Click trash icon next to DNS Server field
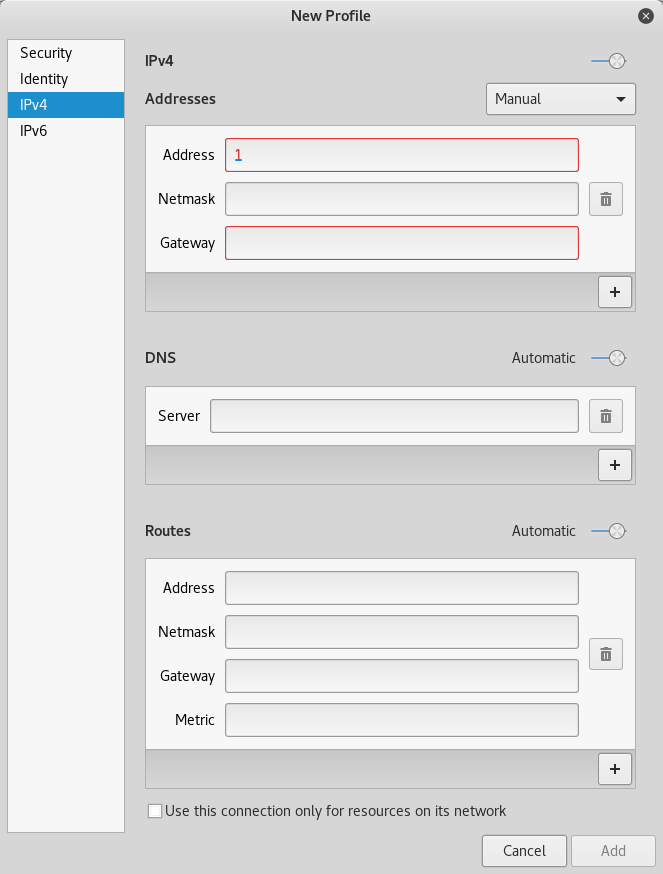The width and height of the screenshot is (663, 874). [x=605, y=416]
